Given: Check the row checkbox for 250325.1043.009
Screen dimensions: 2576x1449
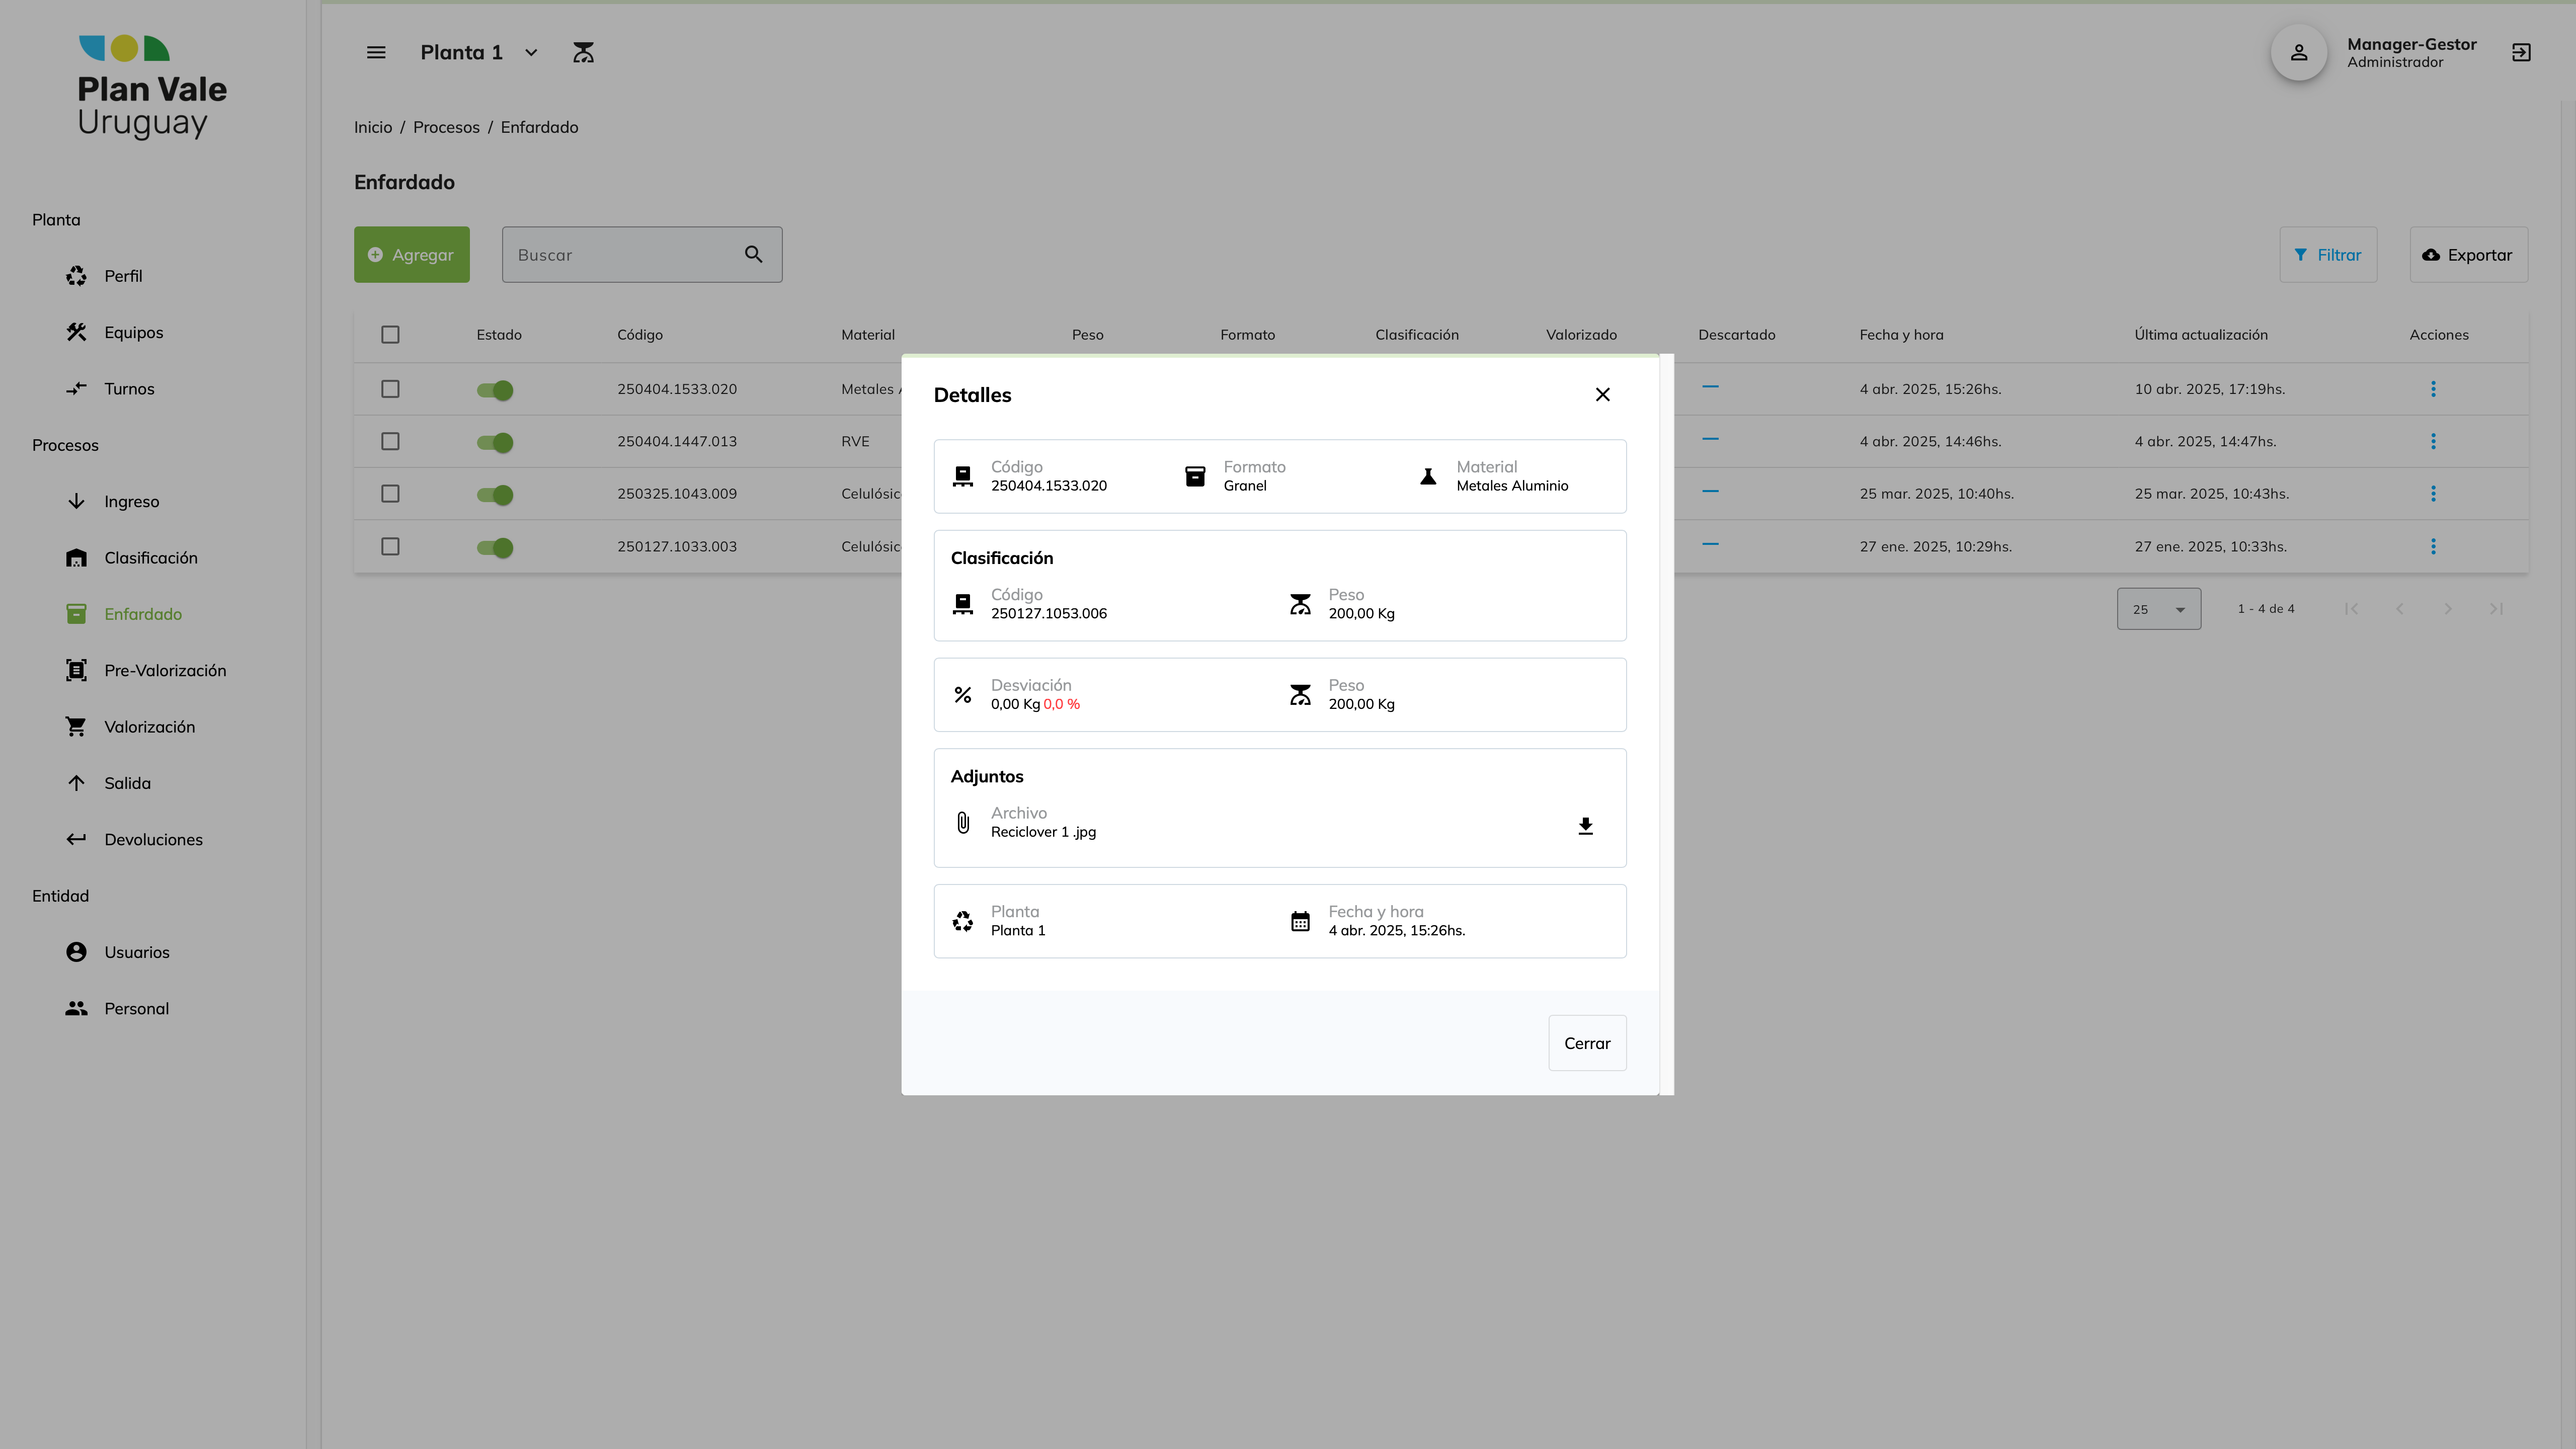Looking at the screenshot, I should point(390,494).
